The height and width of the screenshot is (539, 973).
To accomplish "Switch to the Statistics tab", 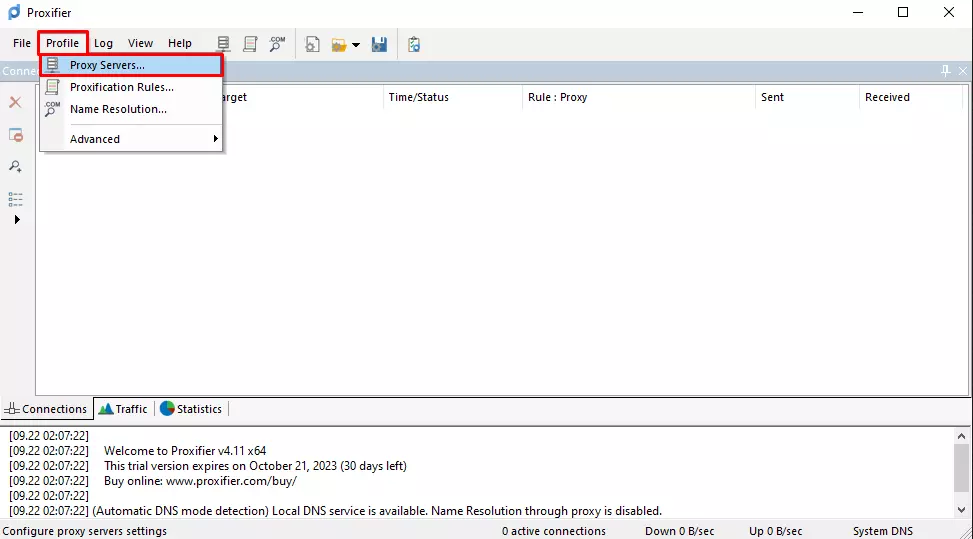I will pos(191,409).
